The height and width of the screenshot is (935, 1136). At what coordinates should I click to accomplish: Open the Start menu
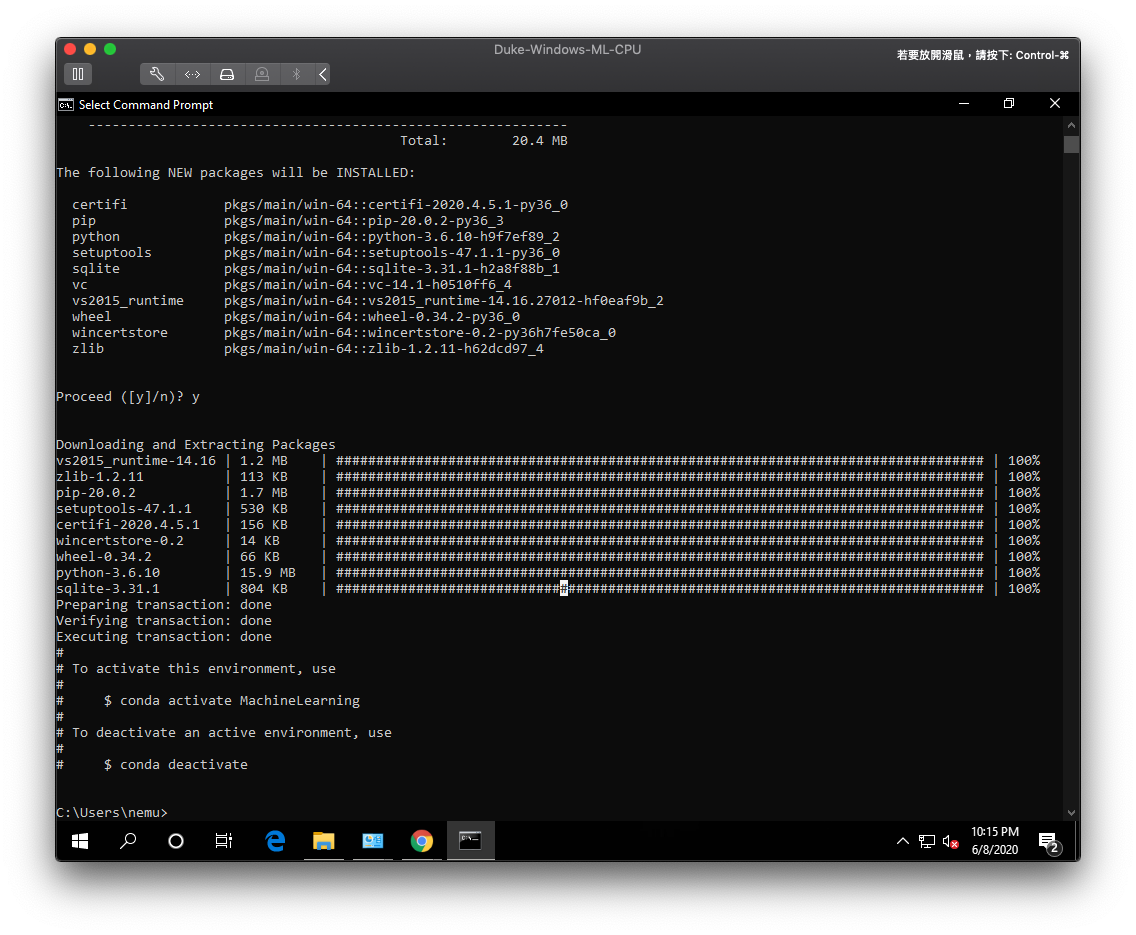[80, 841]
